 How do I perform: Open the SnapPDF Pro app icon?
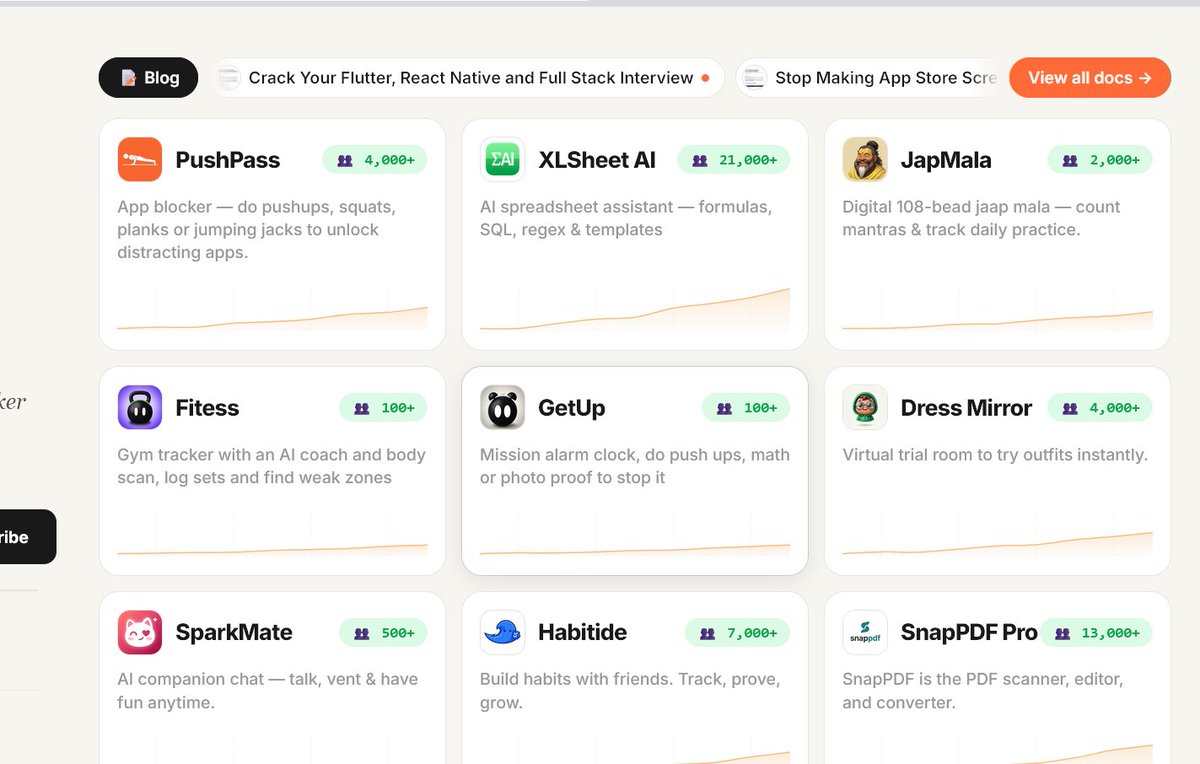(865, 632)
